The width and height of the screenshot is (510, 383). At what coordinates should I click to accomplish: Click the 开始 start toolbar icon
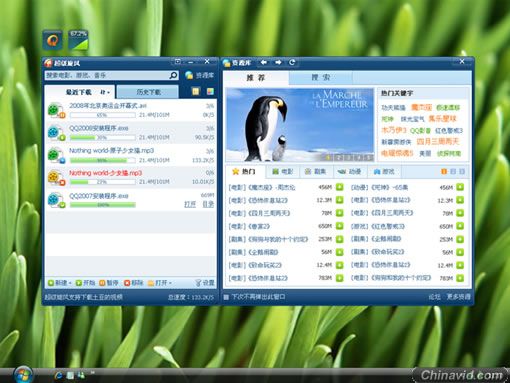click(79, 283)
